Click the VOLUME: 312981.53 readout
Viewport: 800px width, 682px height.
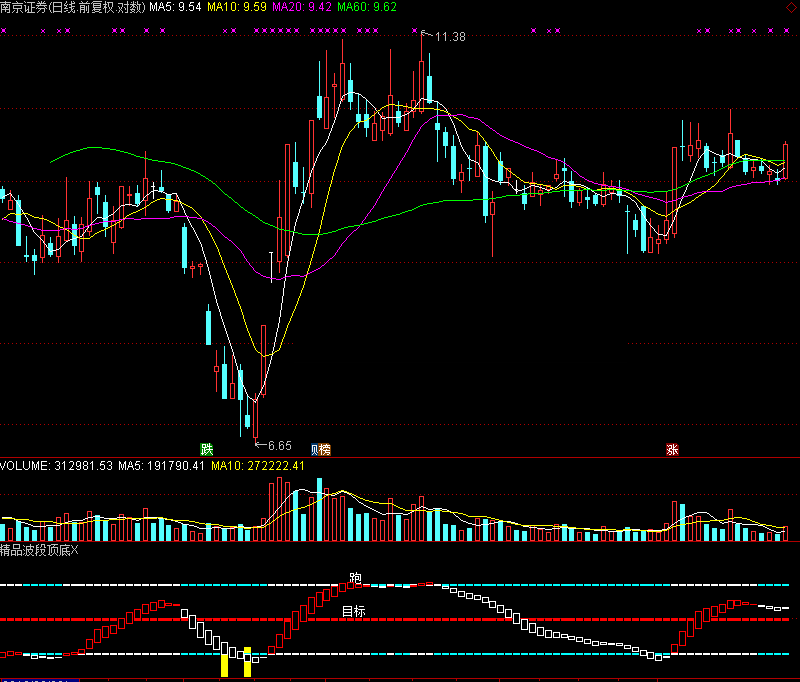pyautogui.click(x=56, y=466)
